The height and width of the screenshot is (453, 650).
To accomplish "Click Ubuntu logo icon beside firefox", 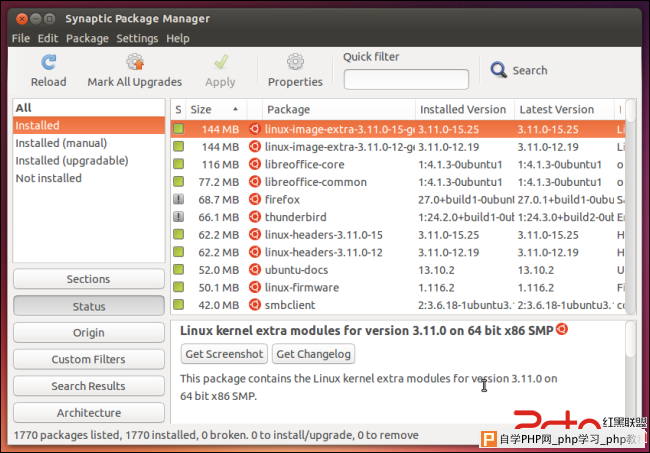I will (255, 199).
